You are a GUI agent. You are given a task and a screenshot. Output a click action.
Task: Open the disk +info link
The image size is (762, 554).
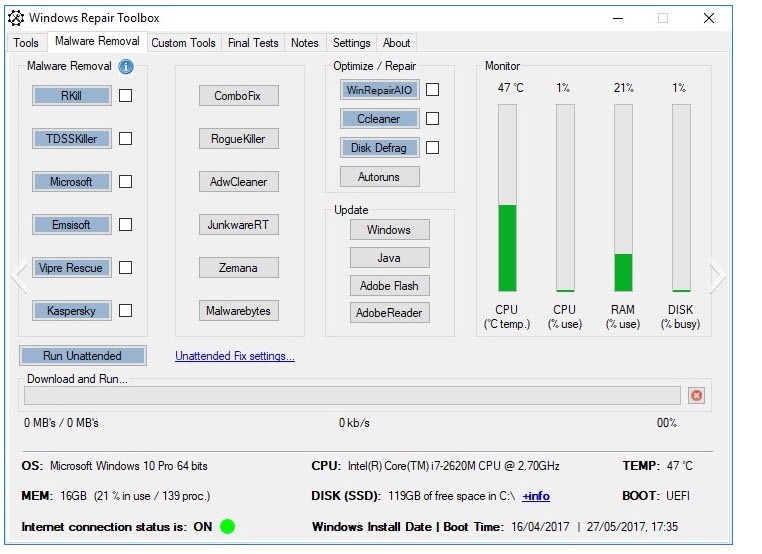pos(536,496)
